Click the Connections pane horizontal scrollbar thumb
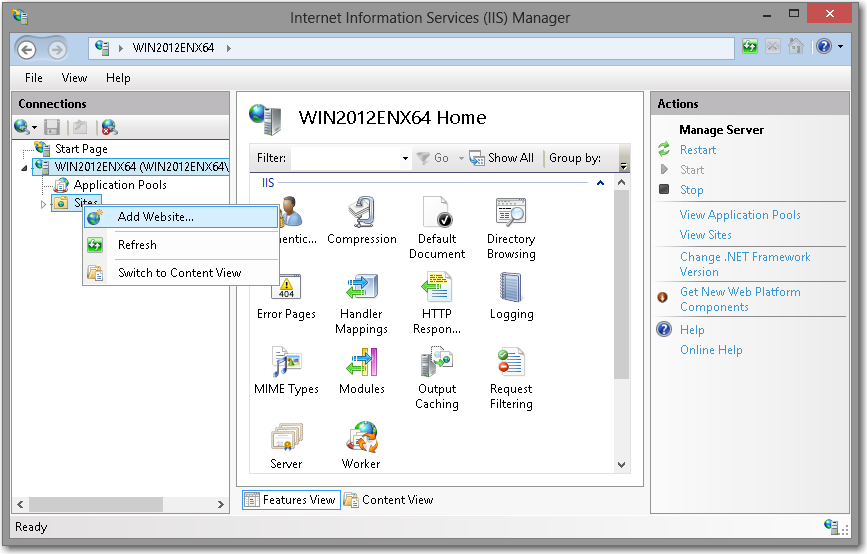 click(x=96, y=504)
